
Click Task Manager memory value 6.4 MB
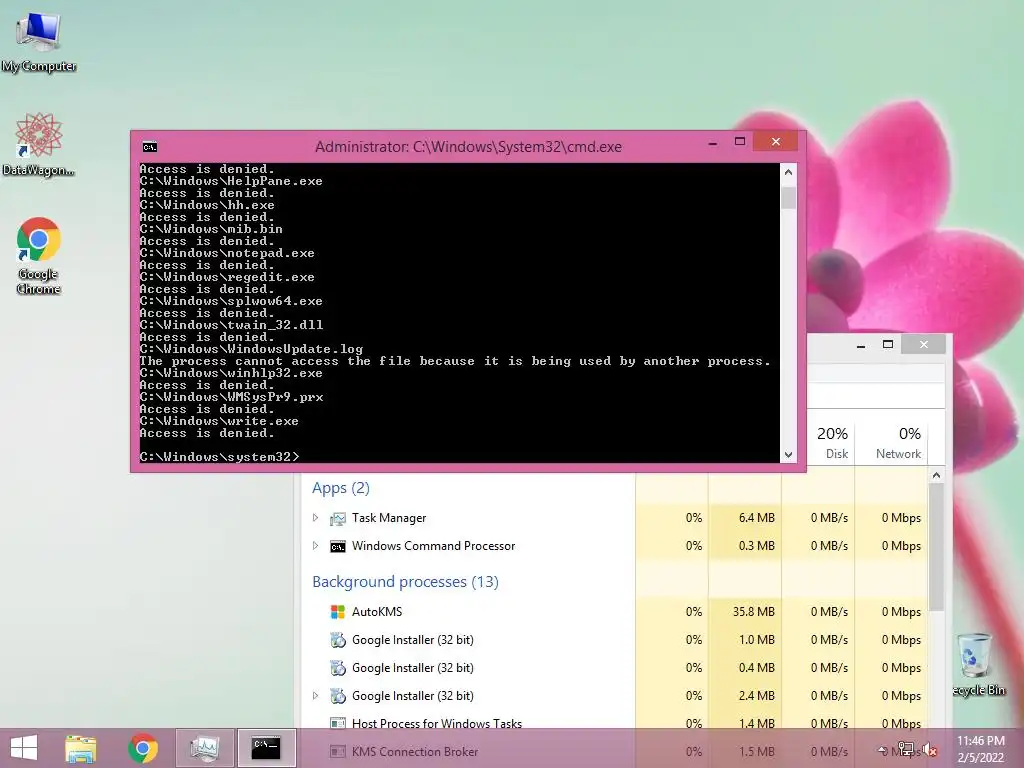coord(756,518)
